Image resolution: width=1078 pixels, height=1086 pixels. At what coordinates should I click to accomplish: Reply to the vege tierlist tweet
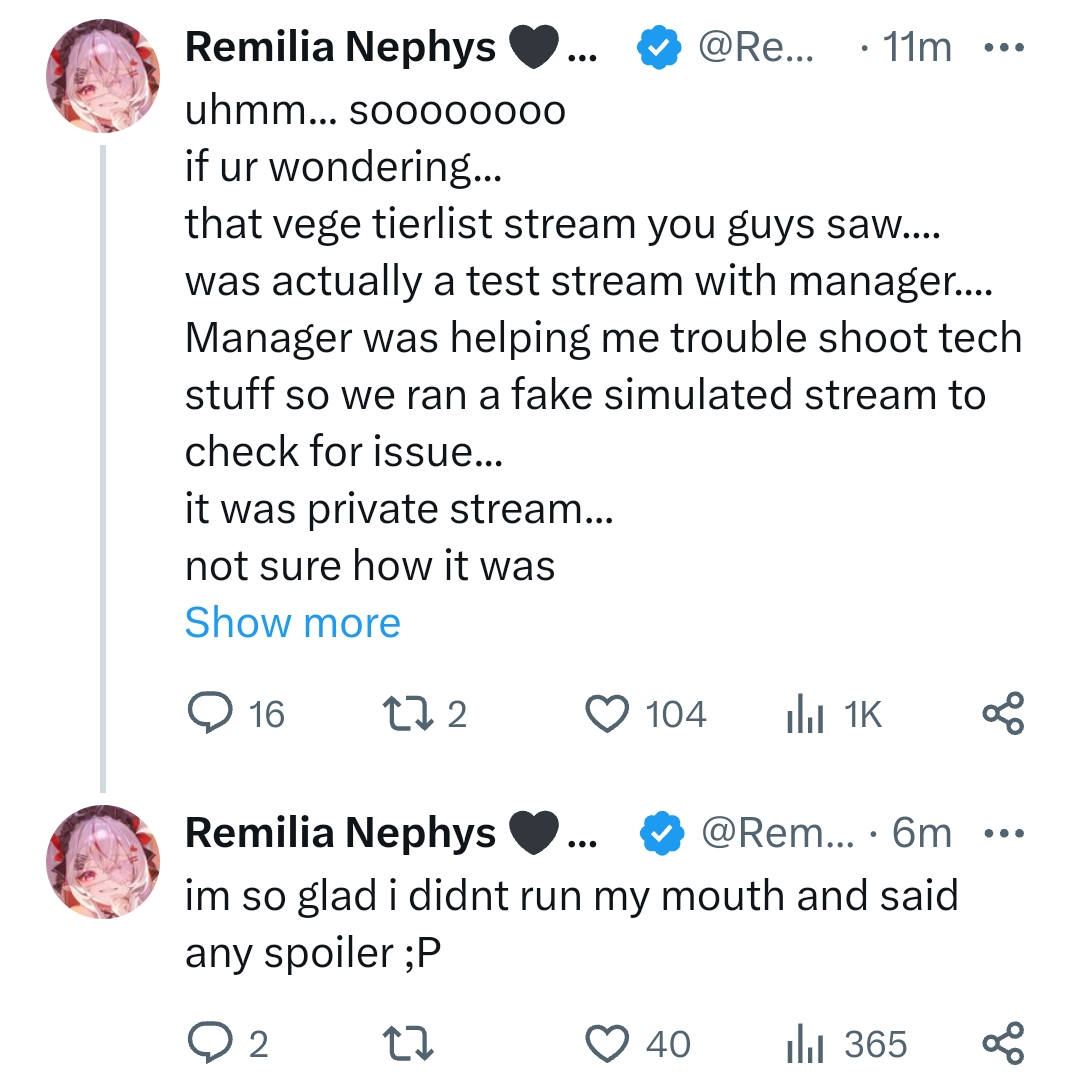209,714
